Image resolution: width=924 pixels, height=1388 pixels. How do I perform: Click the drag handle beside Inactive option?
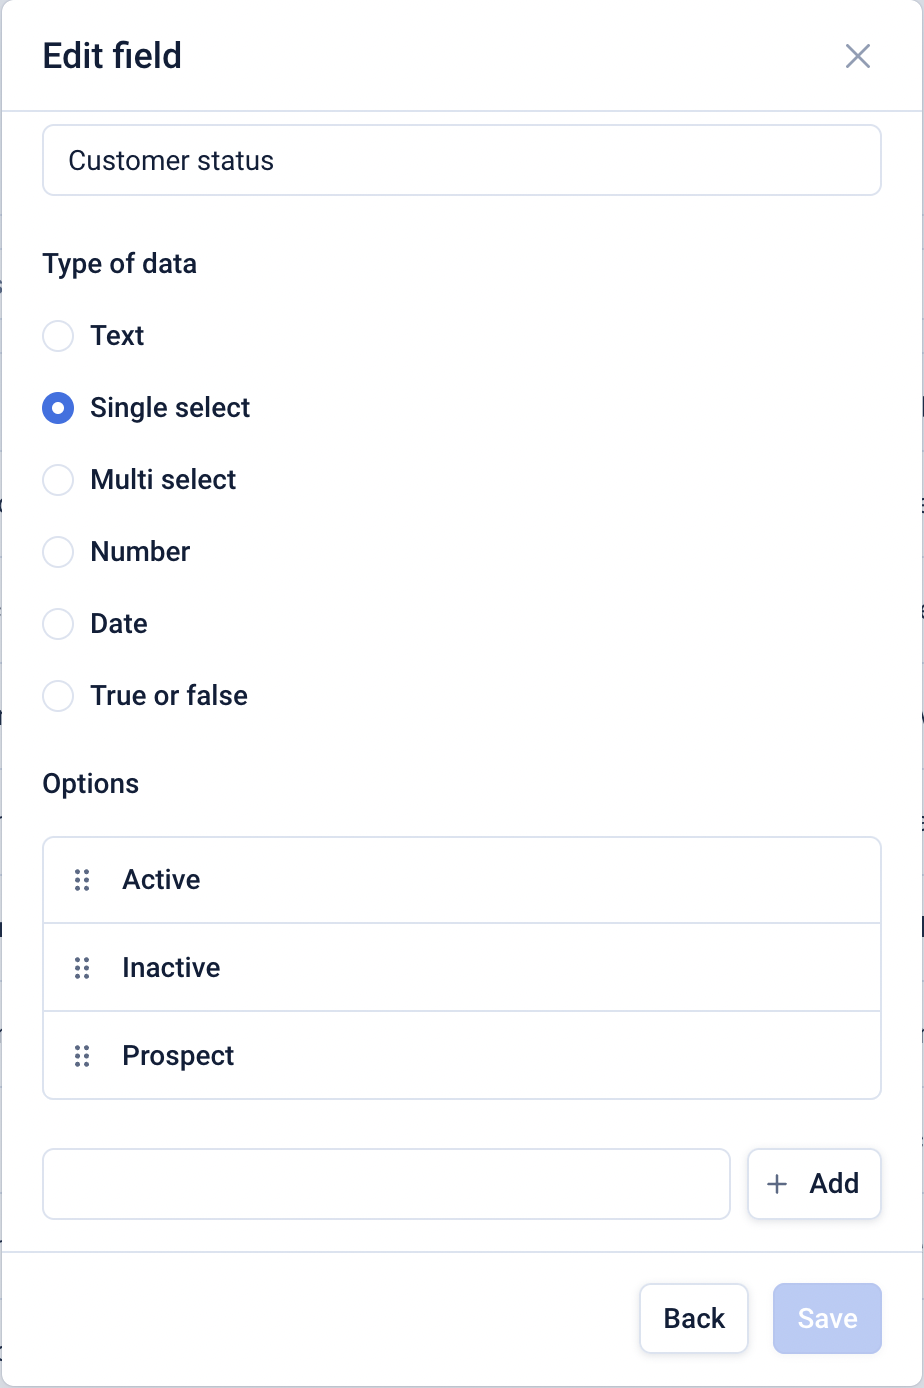(x=82, y=968)
